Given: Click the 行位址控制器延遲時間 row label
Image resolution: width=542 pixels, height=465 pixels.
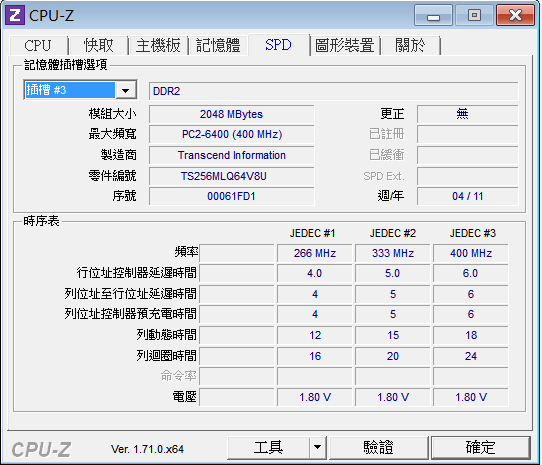Looking at the screenshot, I should (x=137, y=273).
